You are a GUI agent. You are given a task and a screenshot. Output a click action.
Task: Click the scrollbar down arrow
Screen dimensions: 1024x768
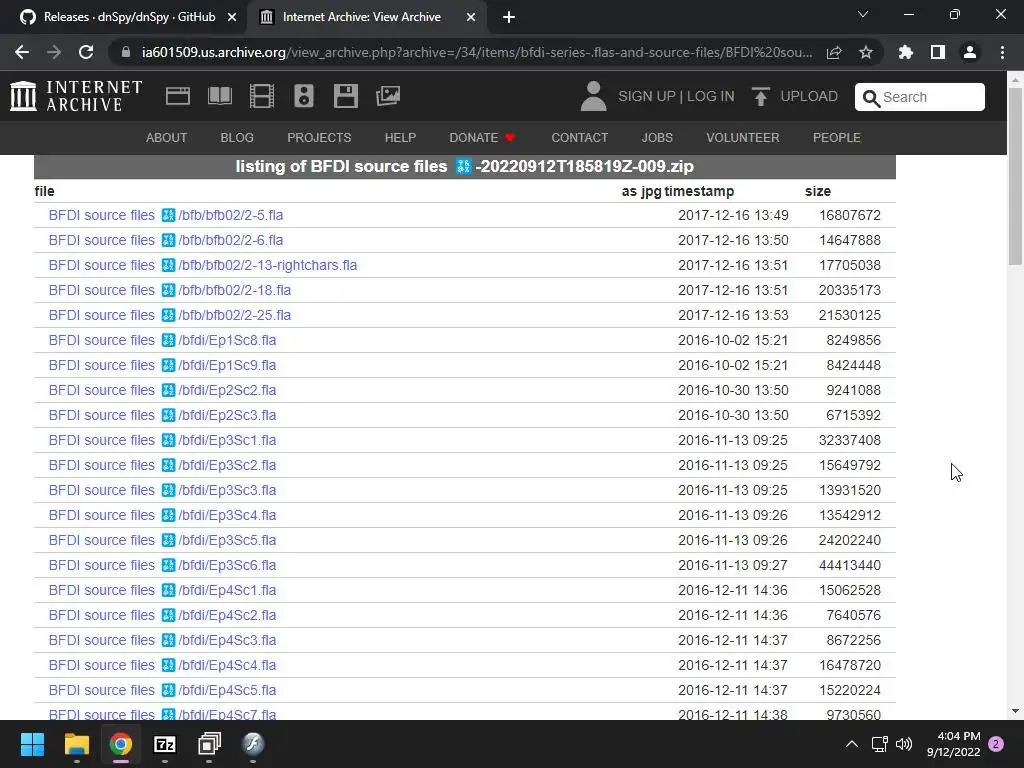(1015, 711)
